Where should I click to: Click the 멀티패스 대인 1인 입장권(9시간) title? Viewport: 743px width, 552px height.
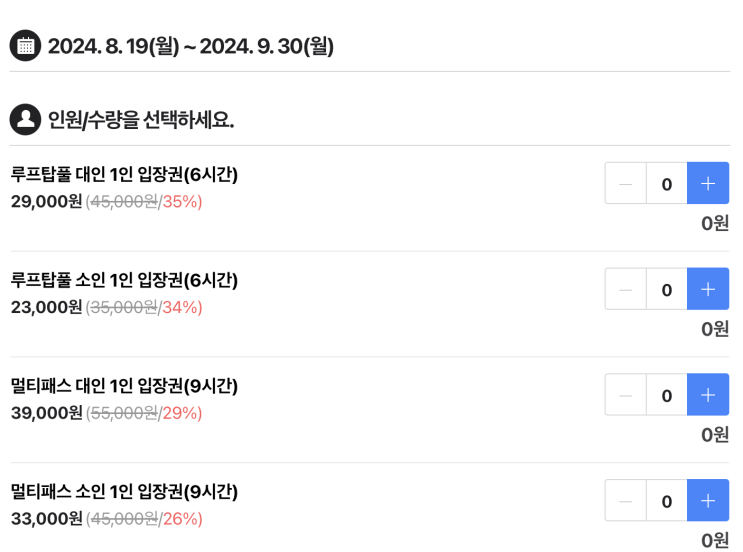(124, 386)
